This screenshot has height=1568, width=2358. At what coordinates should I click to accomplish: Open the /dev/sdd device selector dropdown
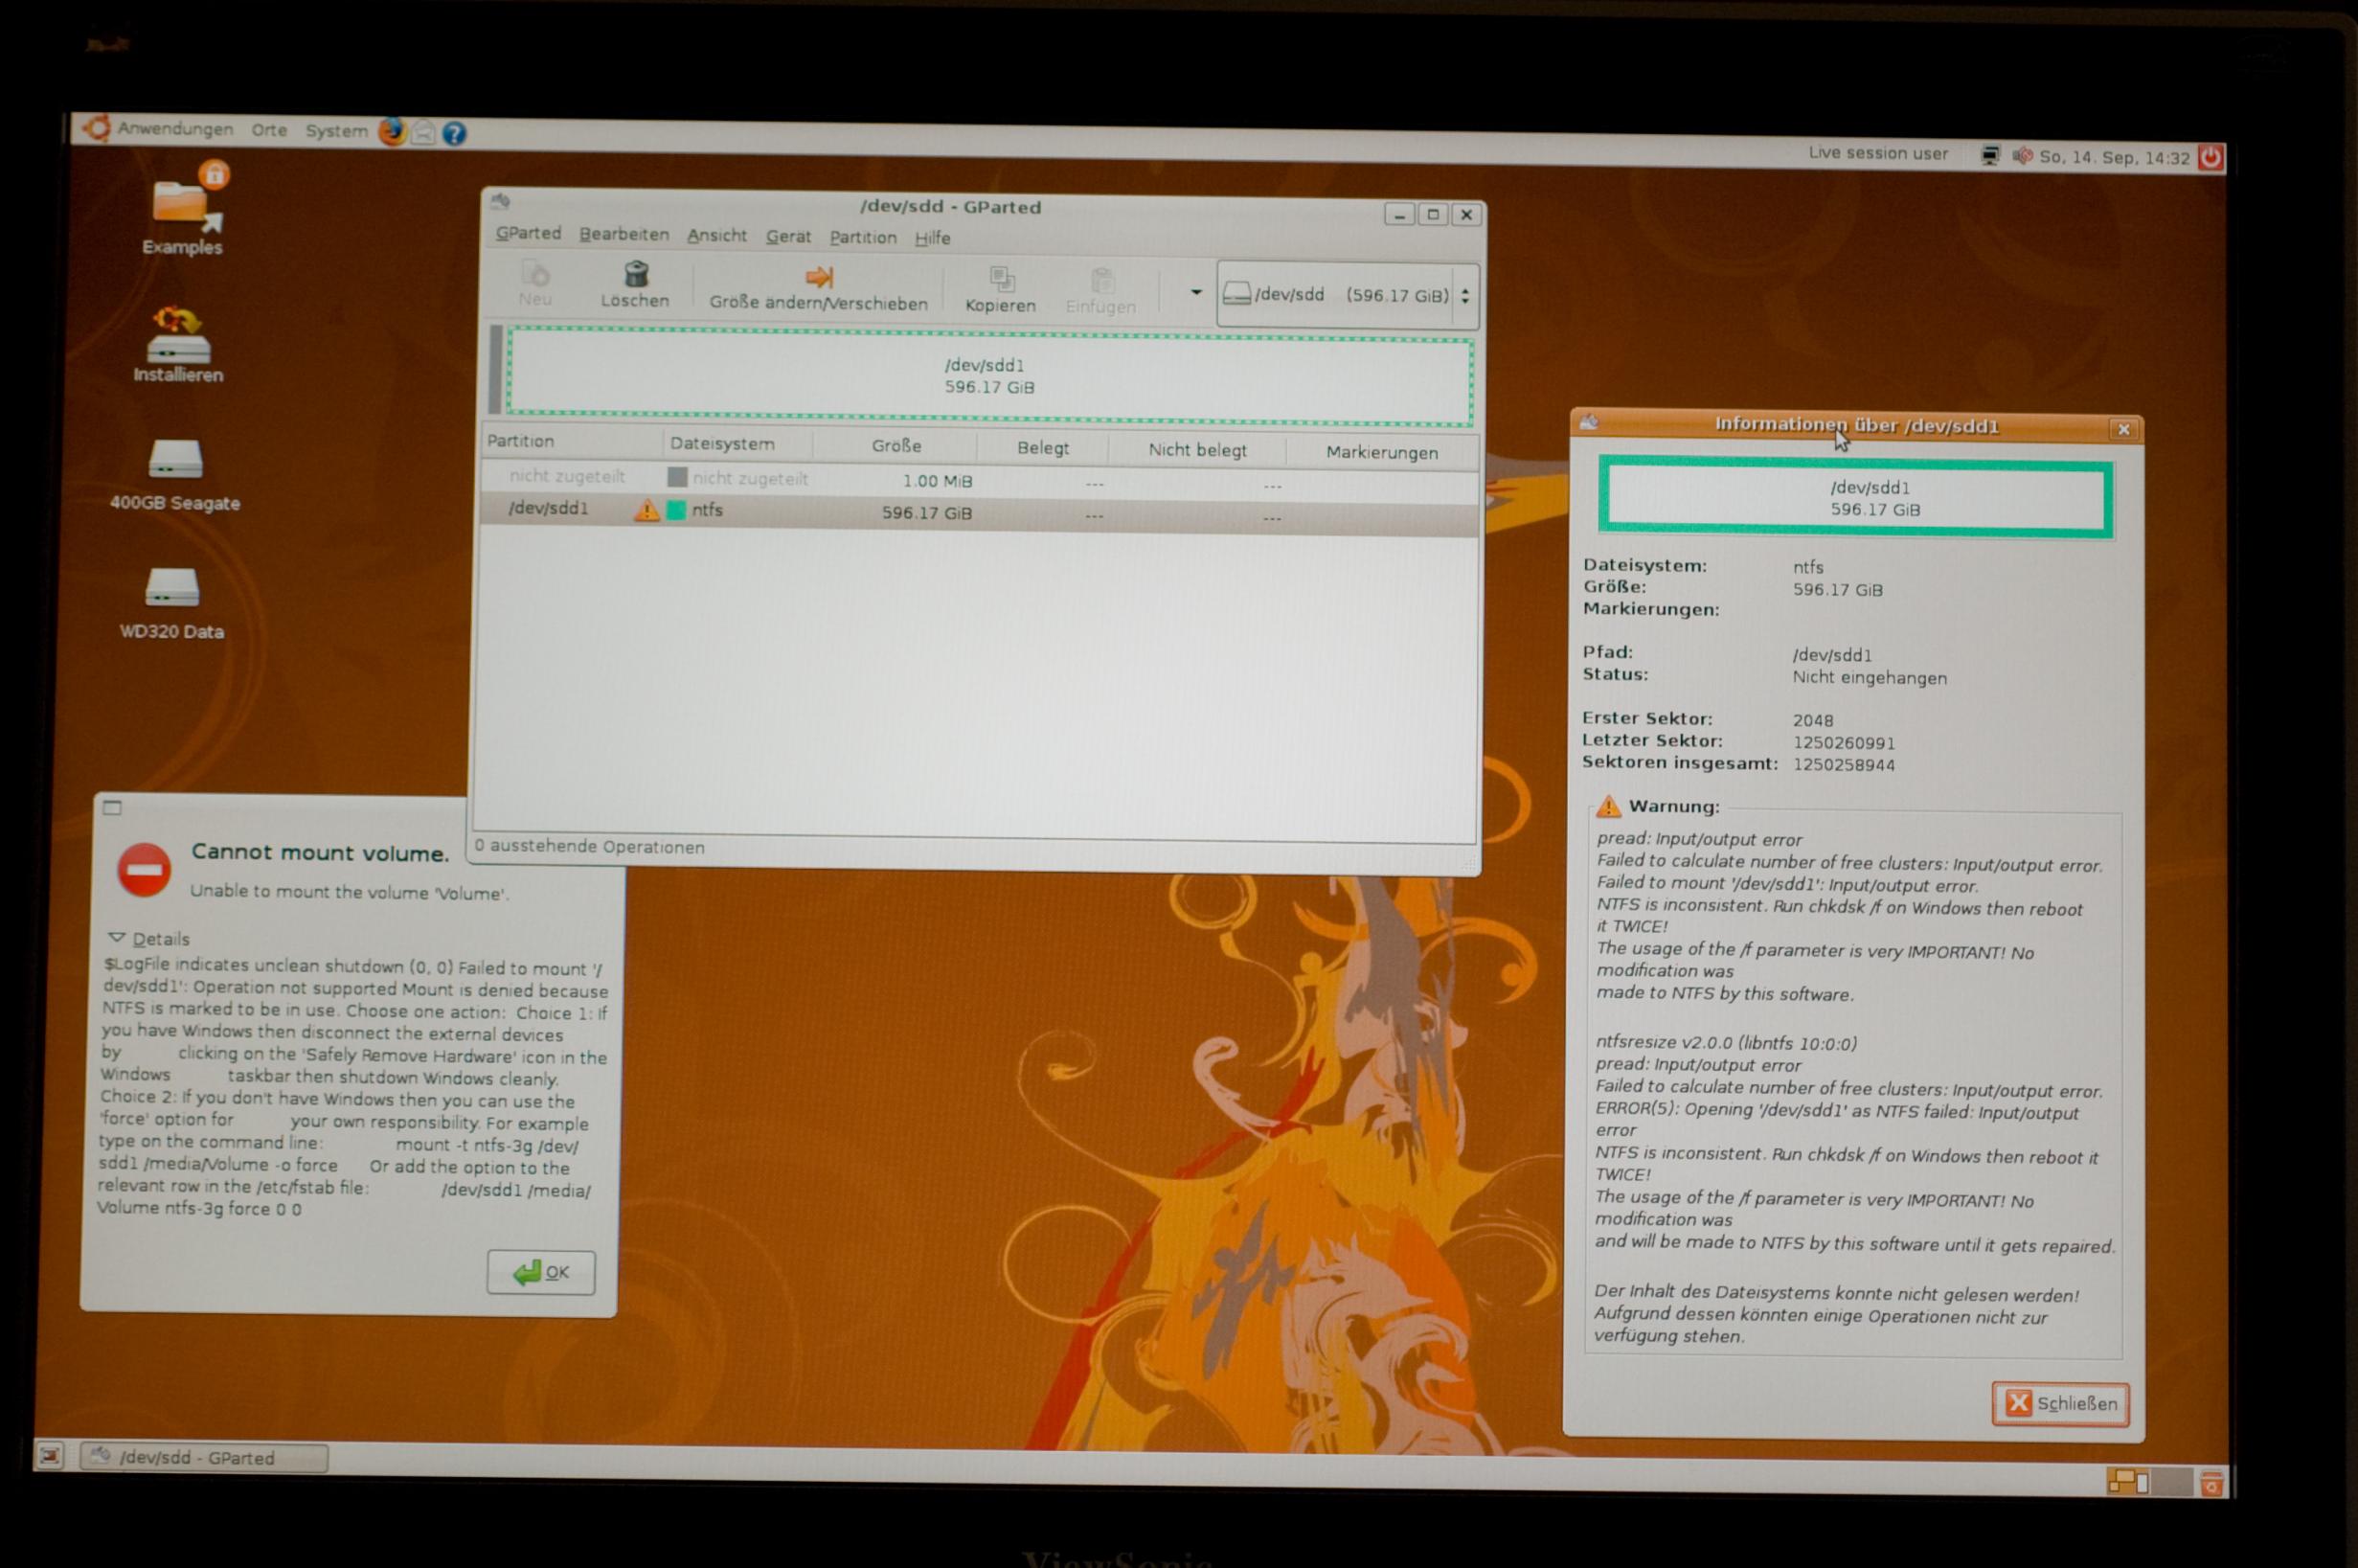pyautogui.click(x=1346, y=295)
